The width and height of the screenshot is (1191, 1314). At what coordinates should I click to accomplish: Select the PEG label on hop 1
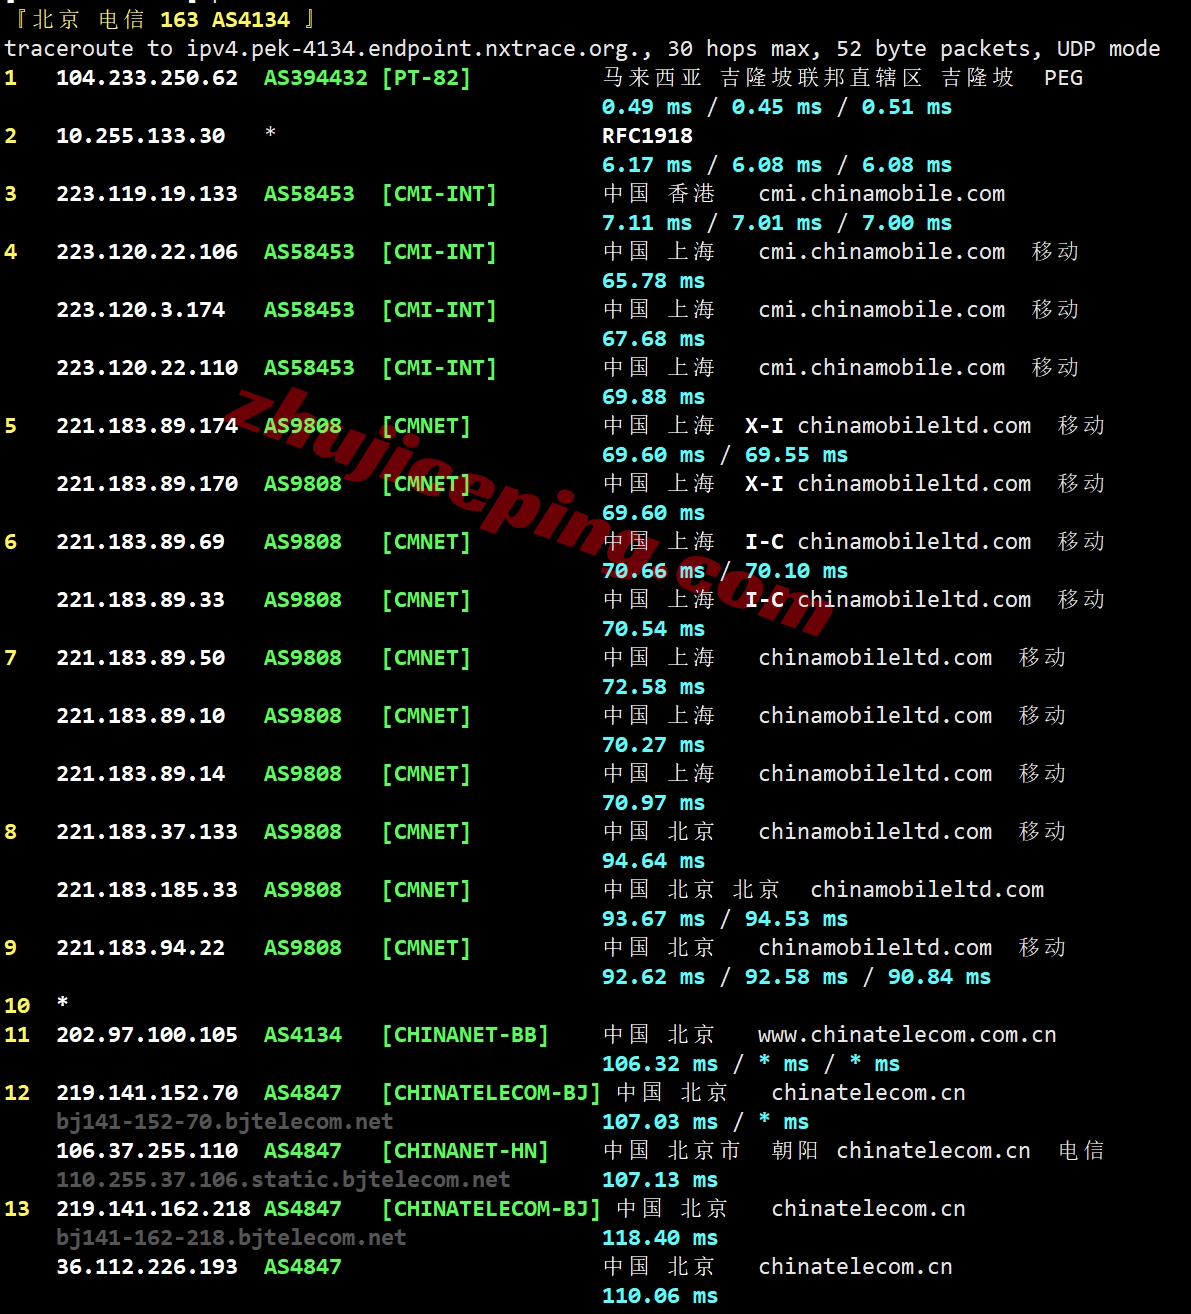click(1063, 78)
